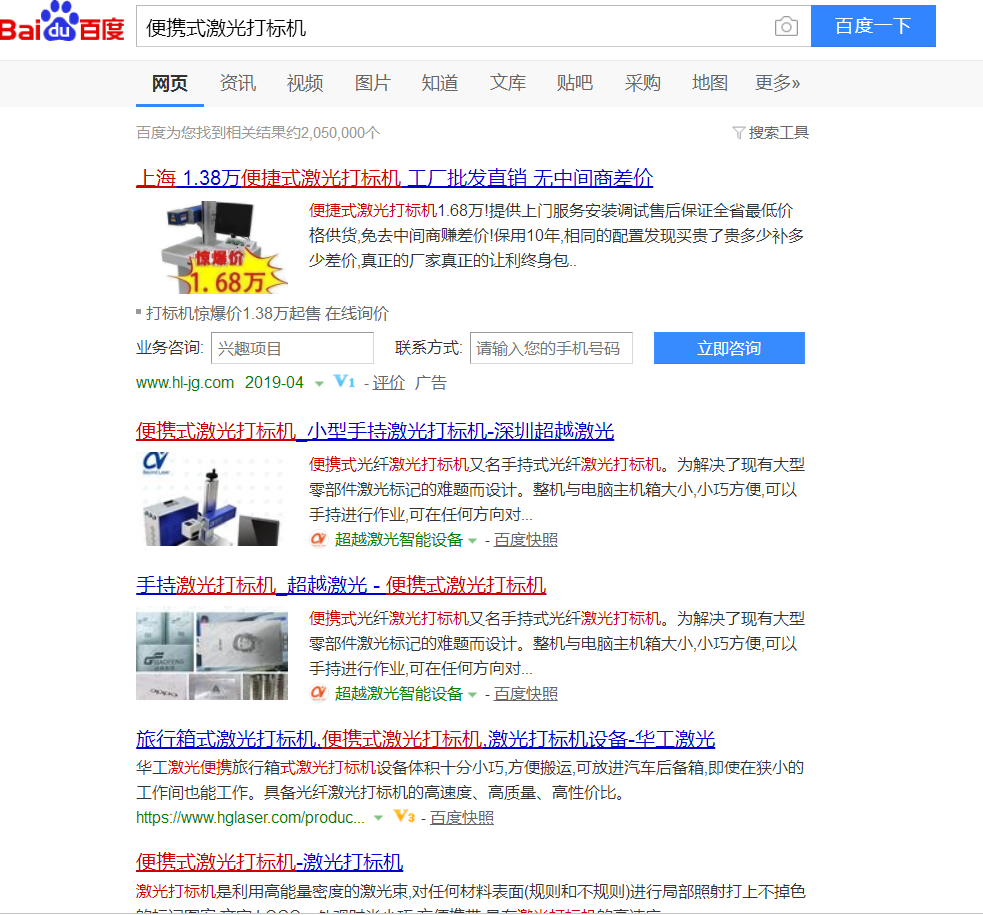
Task: Open 搜索工具 search tools
Action: coord(778,132)
